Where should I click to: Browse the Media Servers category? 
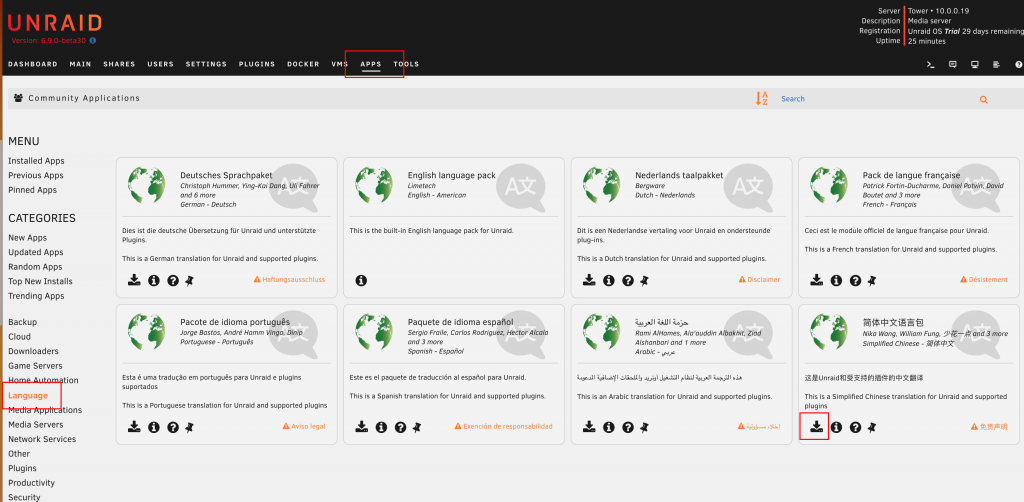(x=36, y=424)
